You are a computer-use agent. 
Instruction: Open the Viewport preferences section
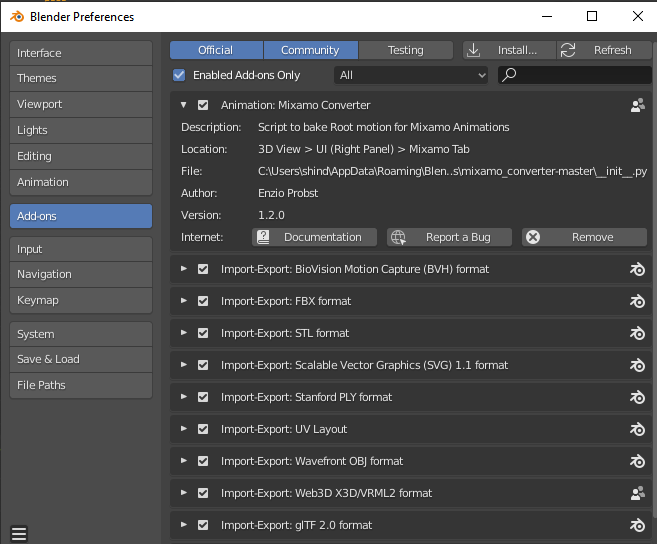81,104
